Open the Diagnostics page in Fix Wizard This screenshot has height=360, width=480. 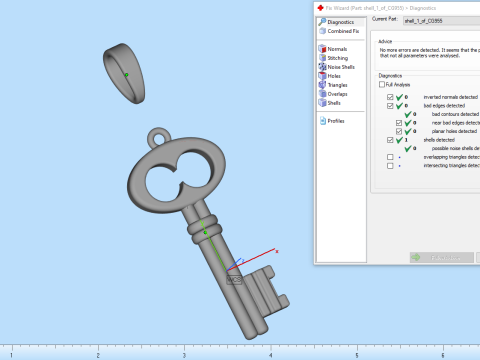pos(340,22)
